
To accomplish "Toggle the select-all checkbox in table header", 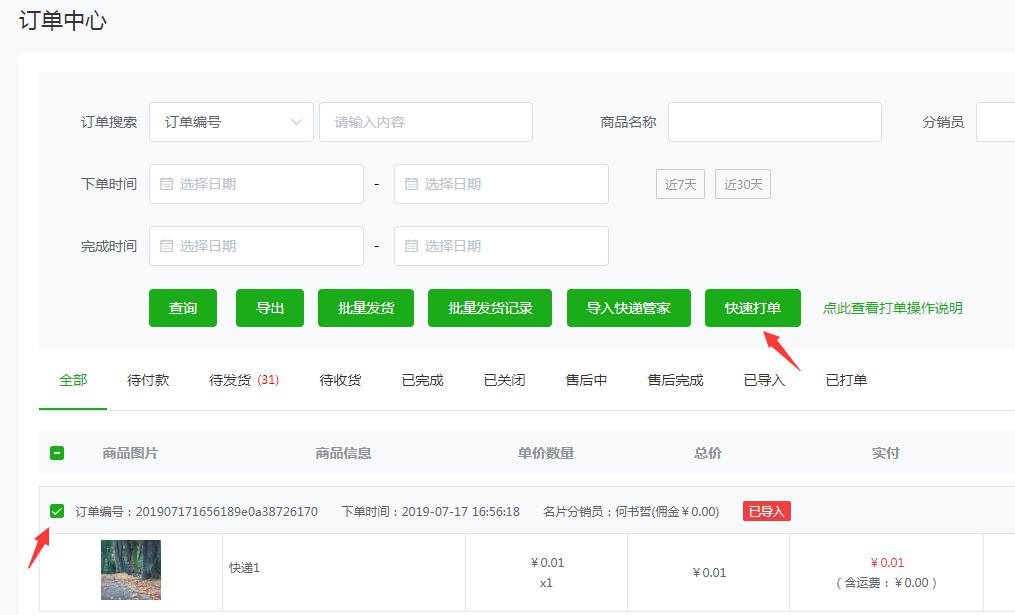I will [x=57, y=453].
